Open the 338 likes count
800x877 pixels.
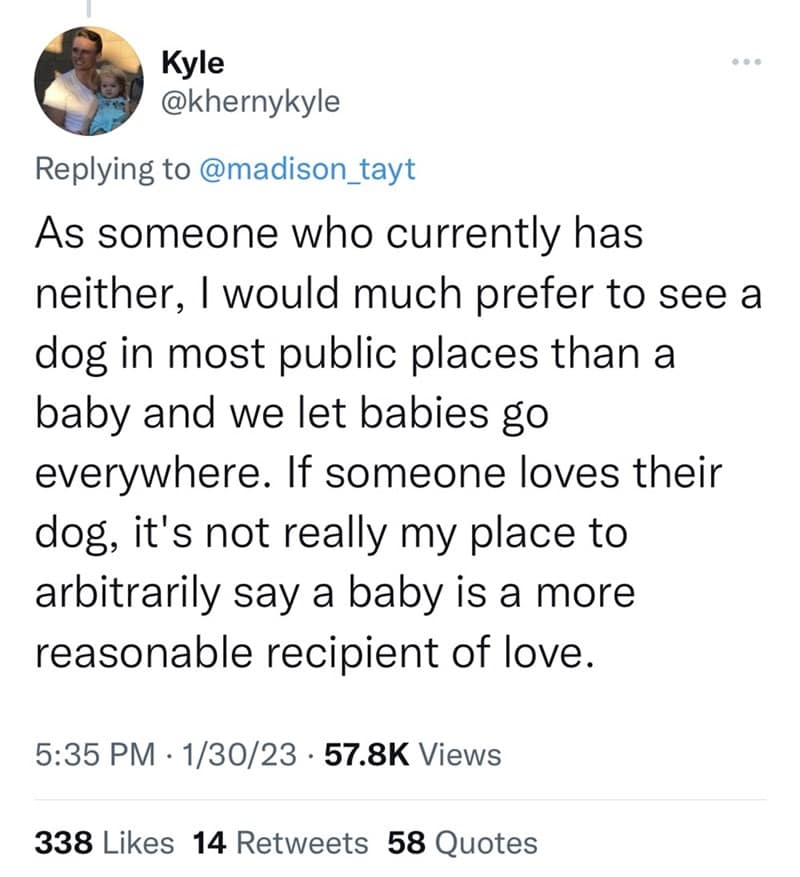tap(66, 843)
